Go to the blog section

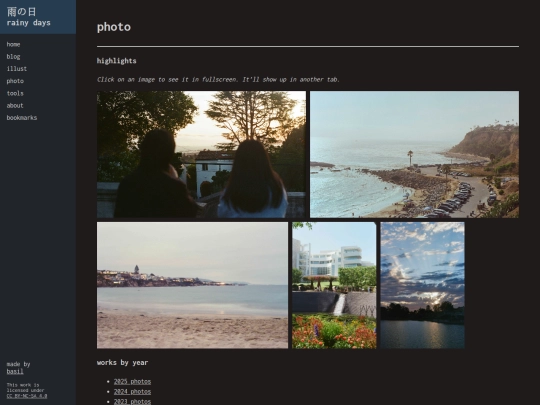tap(13, 56)
